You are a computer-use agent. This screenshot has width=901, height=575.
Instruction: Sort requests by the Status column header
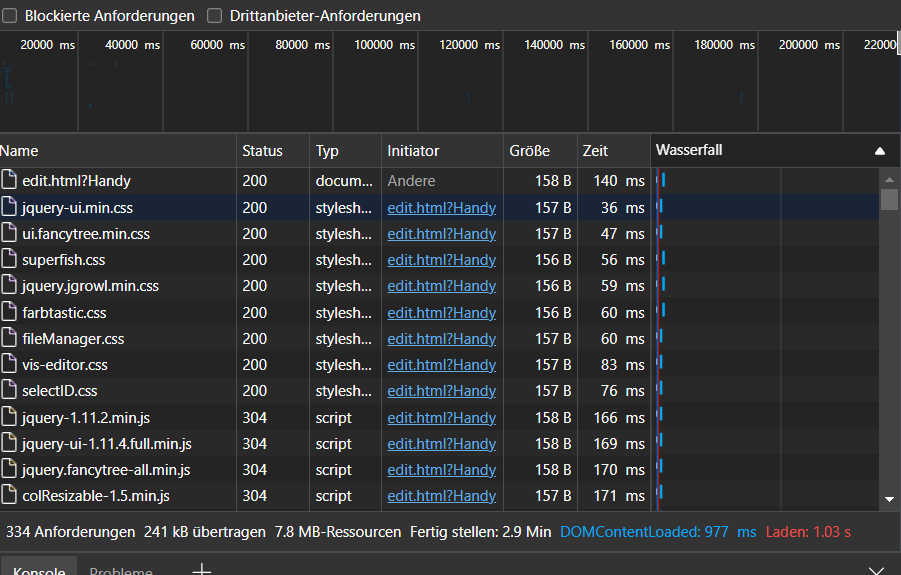pos(262,151)
